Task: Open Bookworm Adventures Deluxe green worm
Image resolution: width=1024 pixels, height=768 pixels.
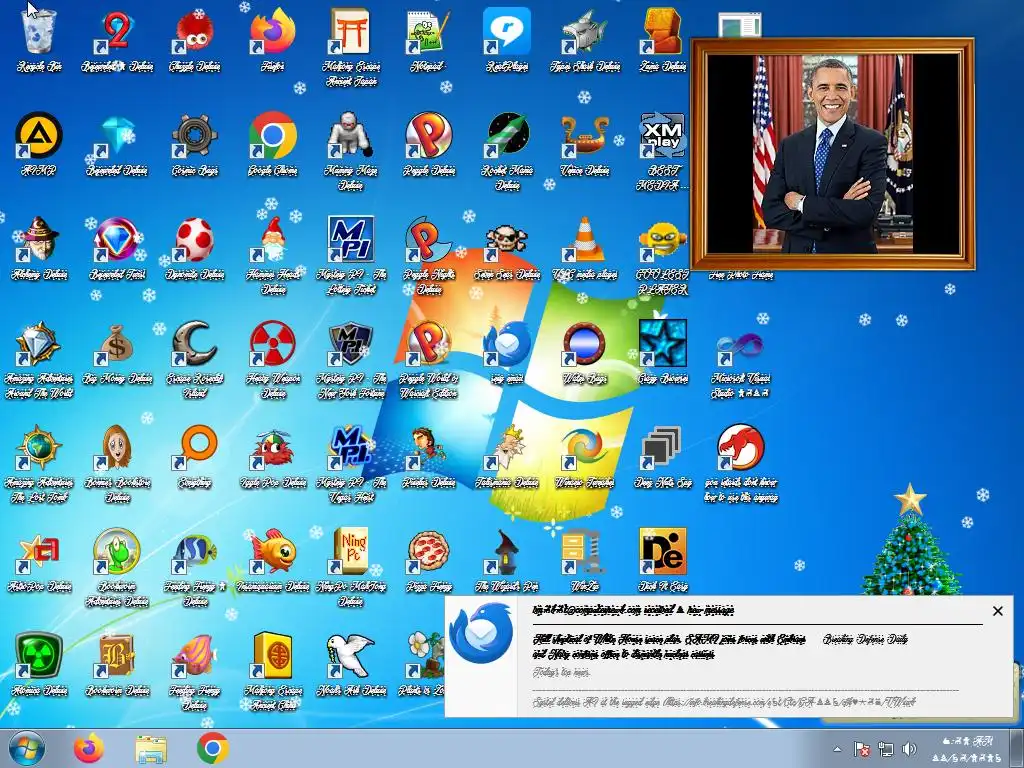Action: coord(117,551)
